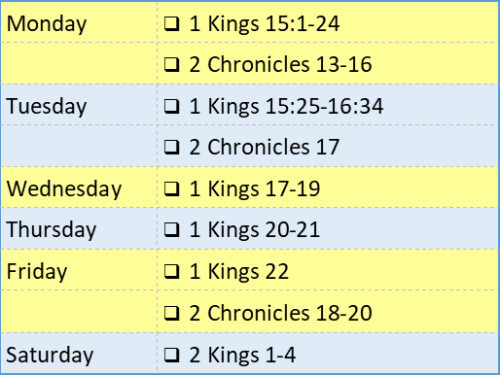Click the 2 Kings 1-4 reading text
500x375 pixels.
pyautogui.click(x=243, y=355)
